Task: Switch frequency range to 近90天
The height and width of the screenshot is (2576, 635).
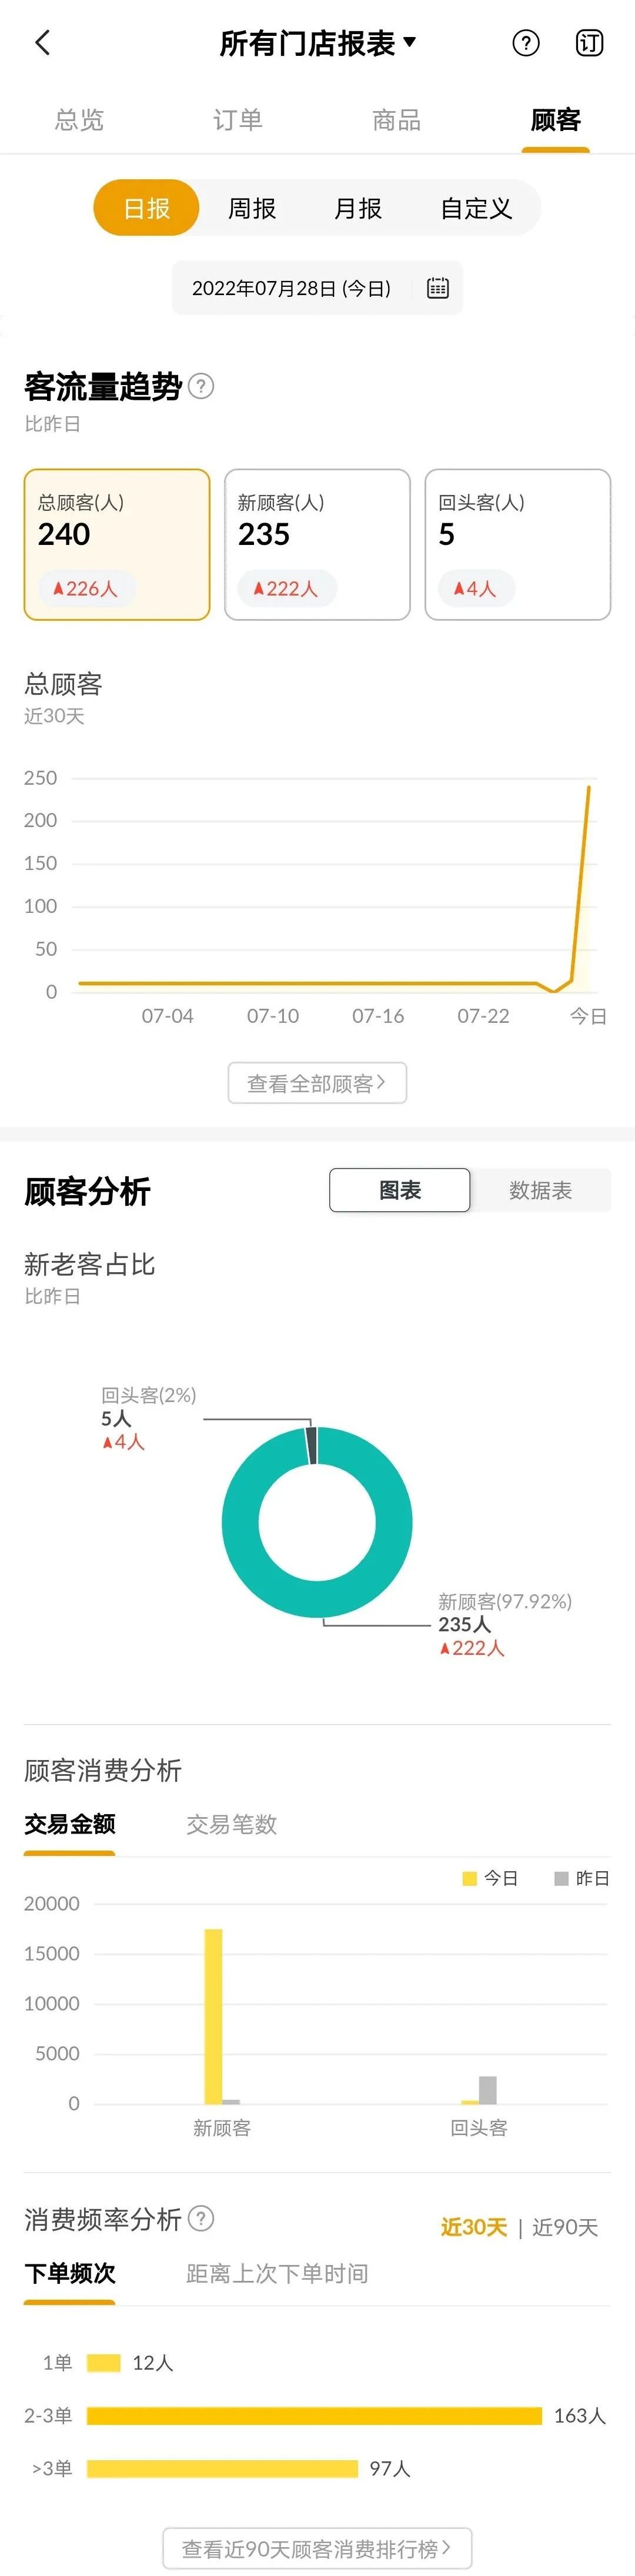Action: 565,2227
